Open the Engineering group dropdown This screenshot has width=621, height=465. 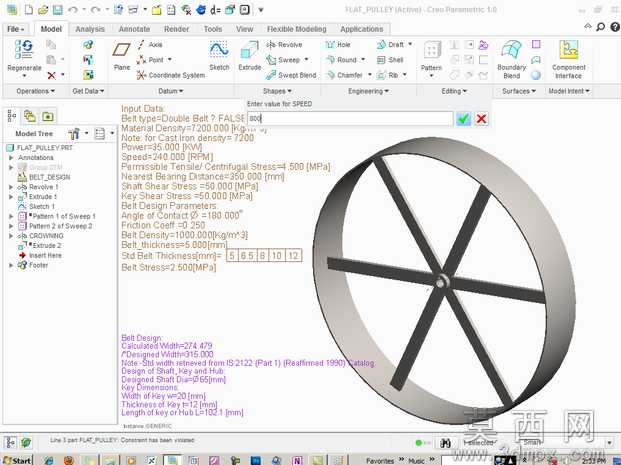point(368,91)
